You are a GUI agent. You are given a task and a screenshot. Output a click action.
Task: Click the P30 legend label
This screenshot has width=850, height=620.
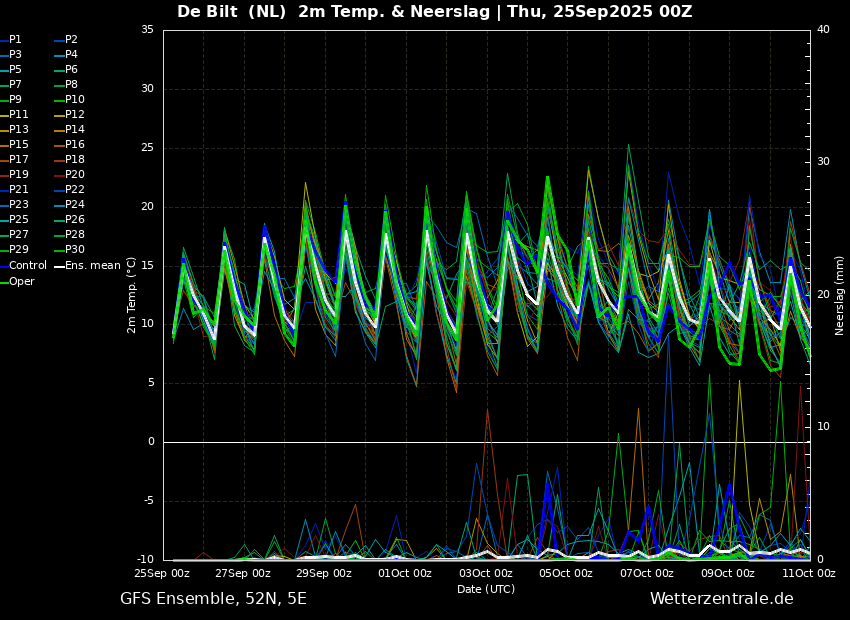tap(75, 249)
